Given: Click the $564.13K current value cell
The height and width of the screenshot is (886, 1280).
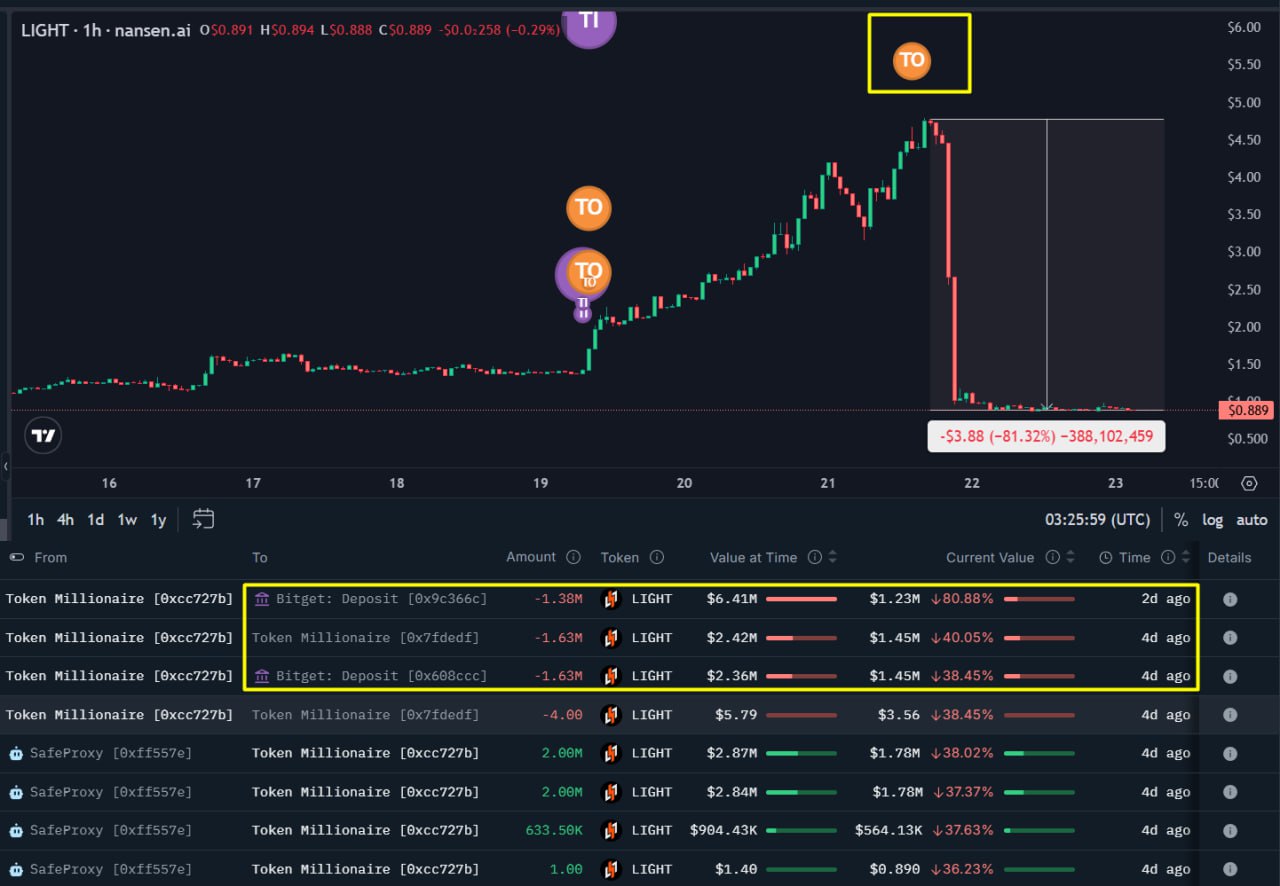Looking at the screenshot, I should coord(889,830).
